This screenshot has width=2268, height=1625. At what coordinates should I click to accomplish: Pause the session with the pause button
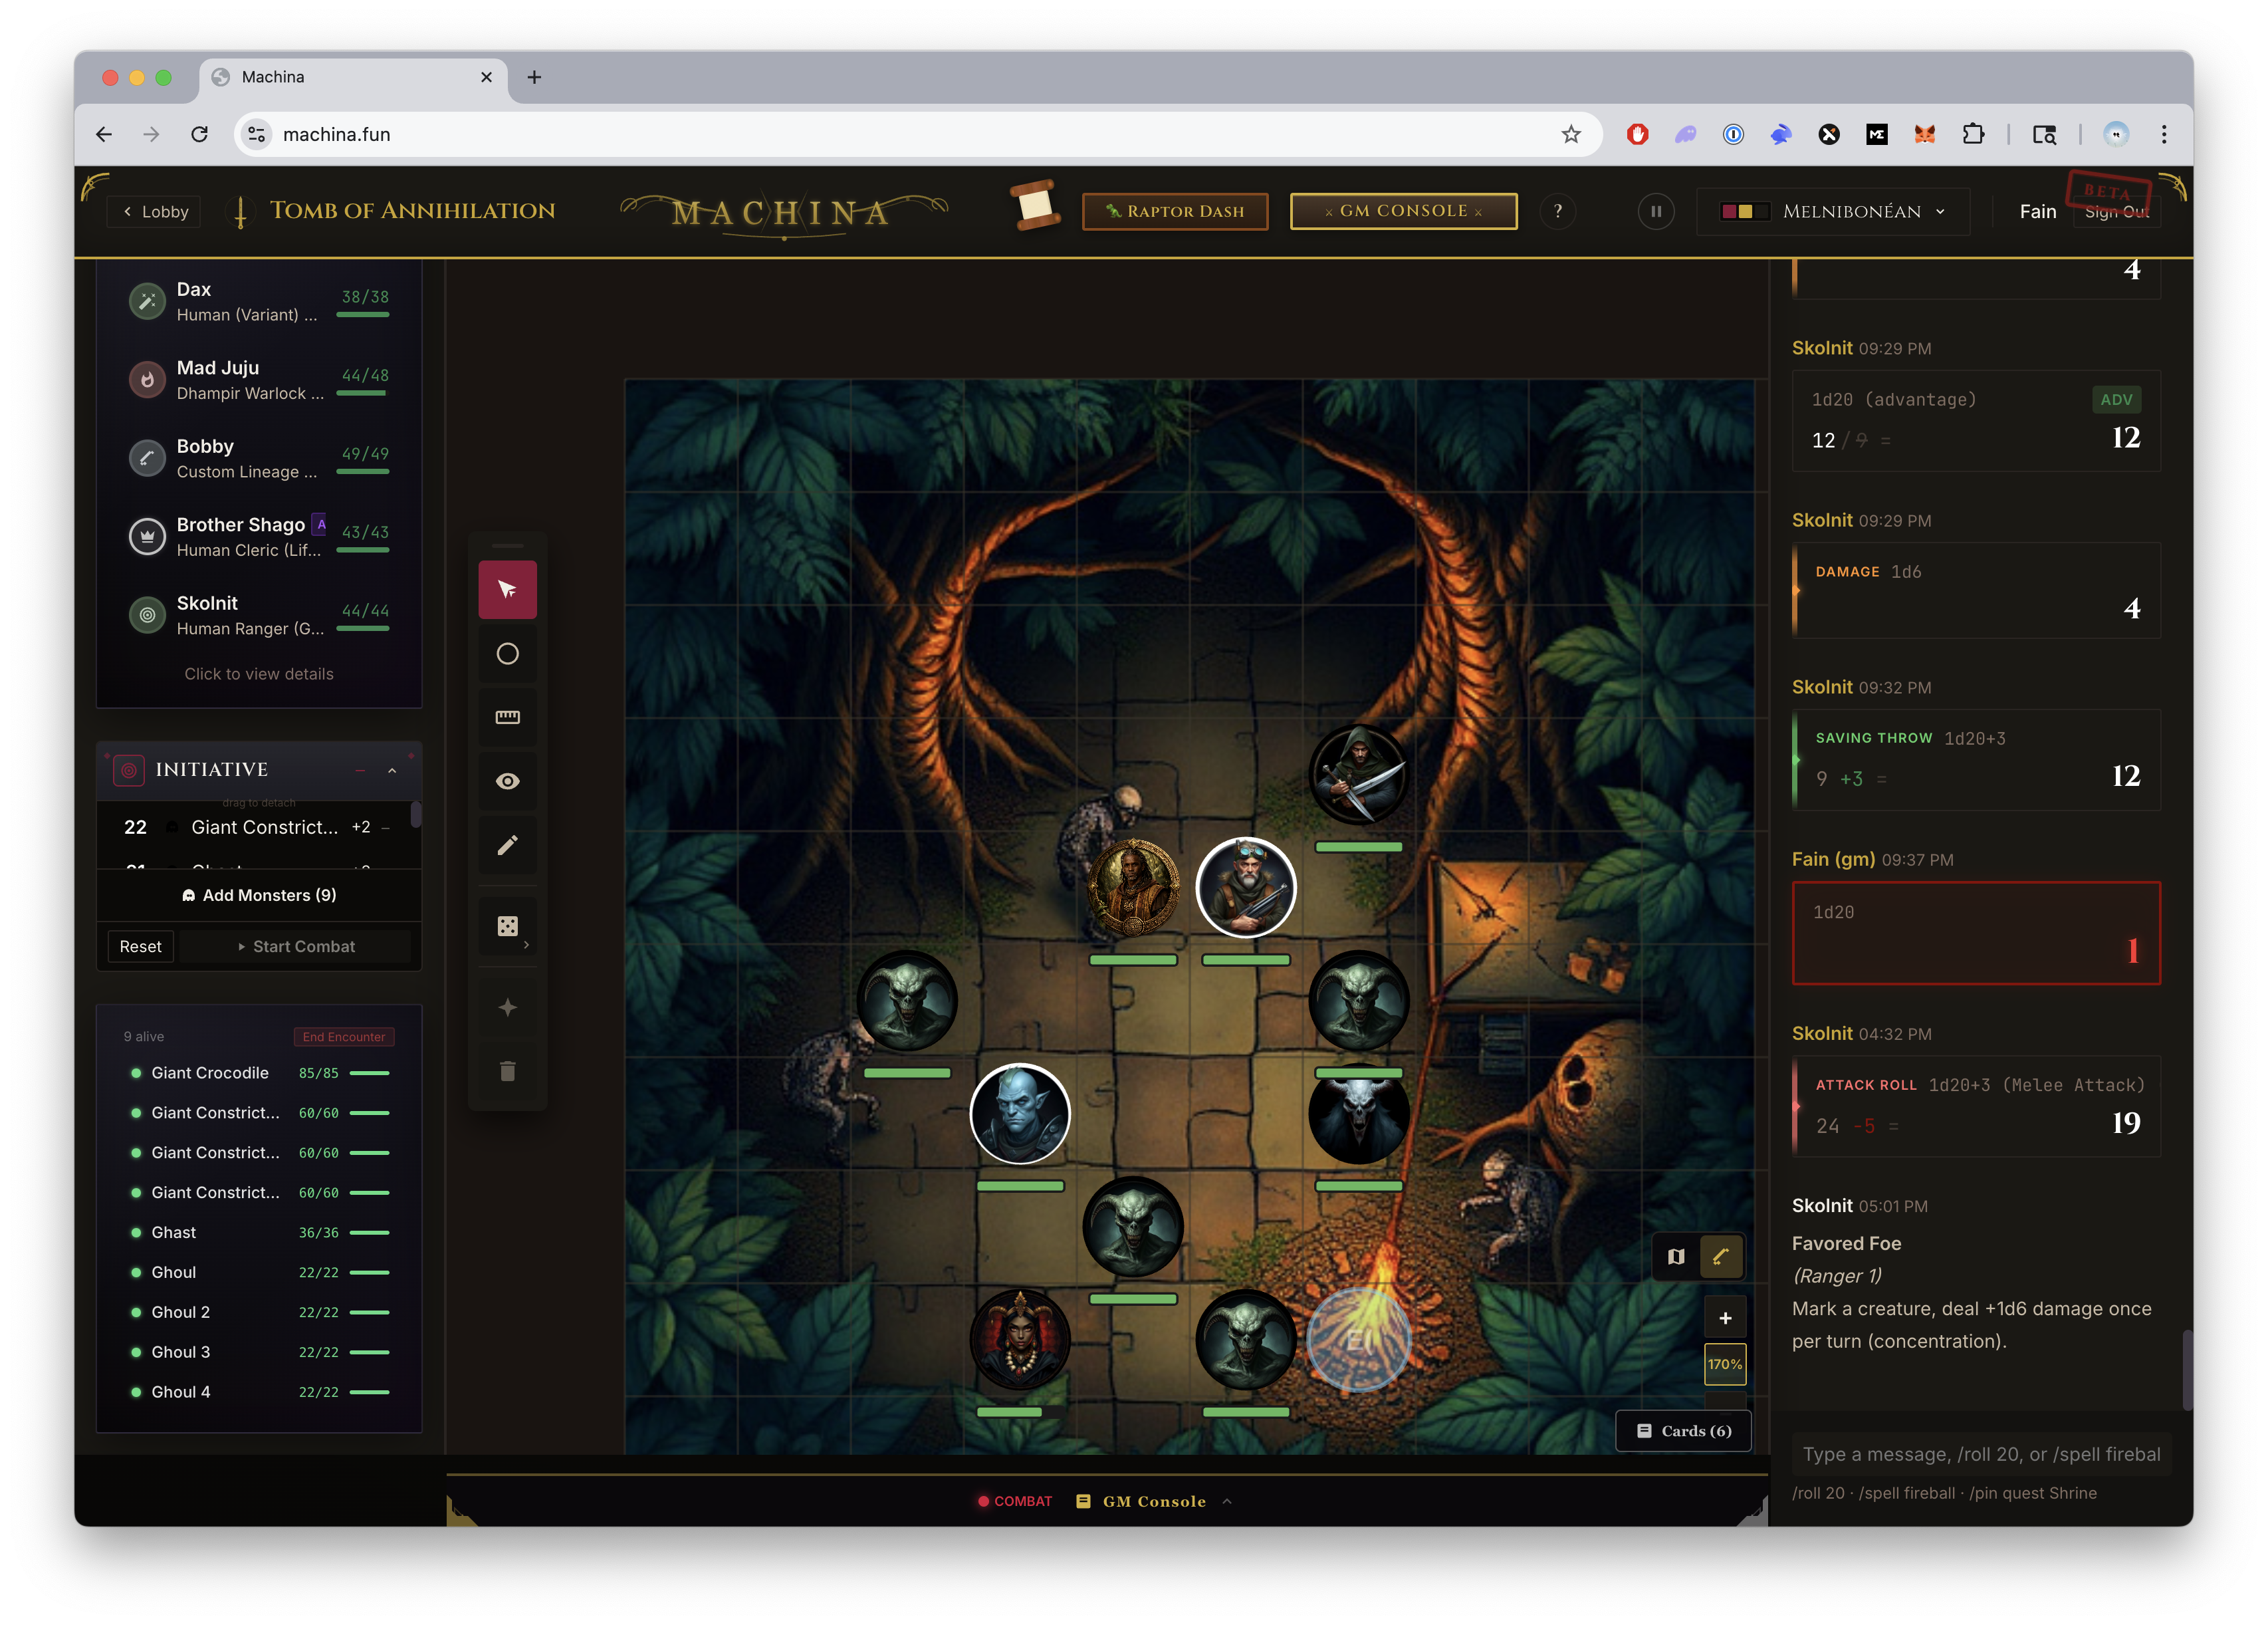point(1655,211)
